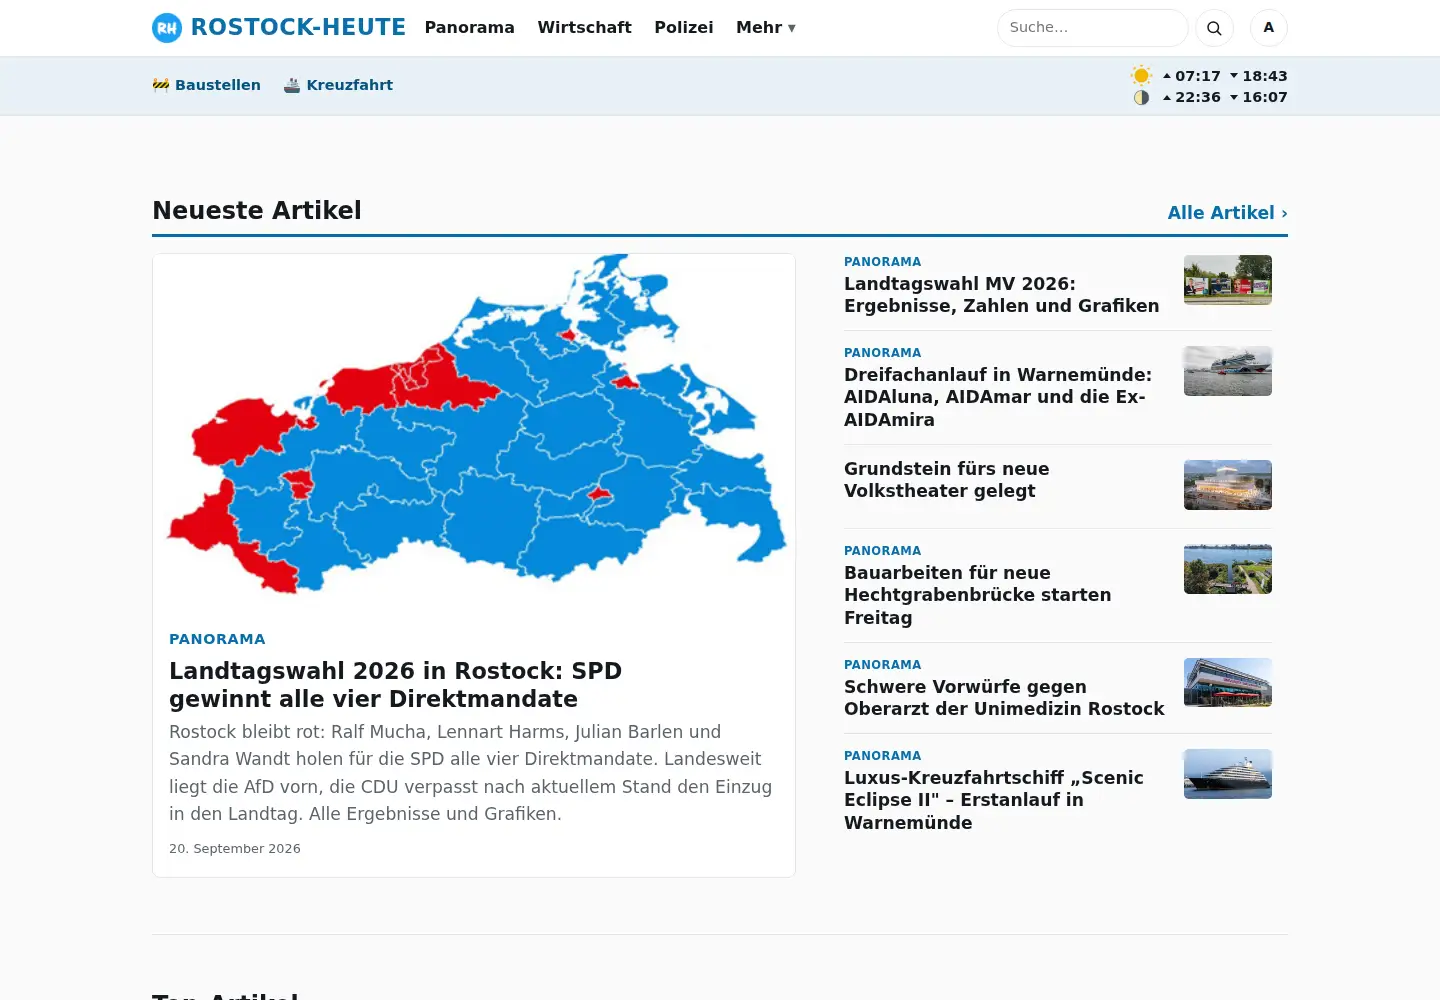The image size is (1440, 1000).
Task: Expand the Mehr dropdown menu
Action: (766, 27)
